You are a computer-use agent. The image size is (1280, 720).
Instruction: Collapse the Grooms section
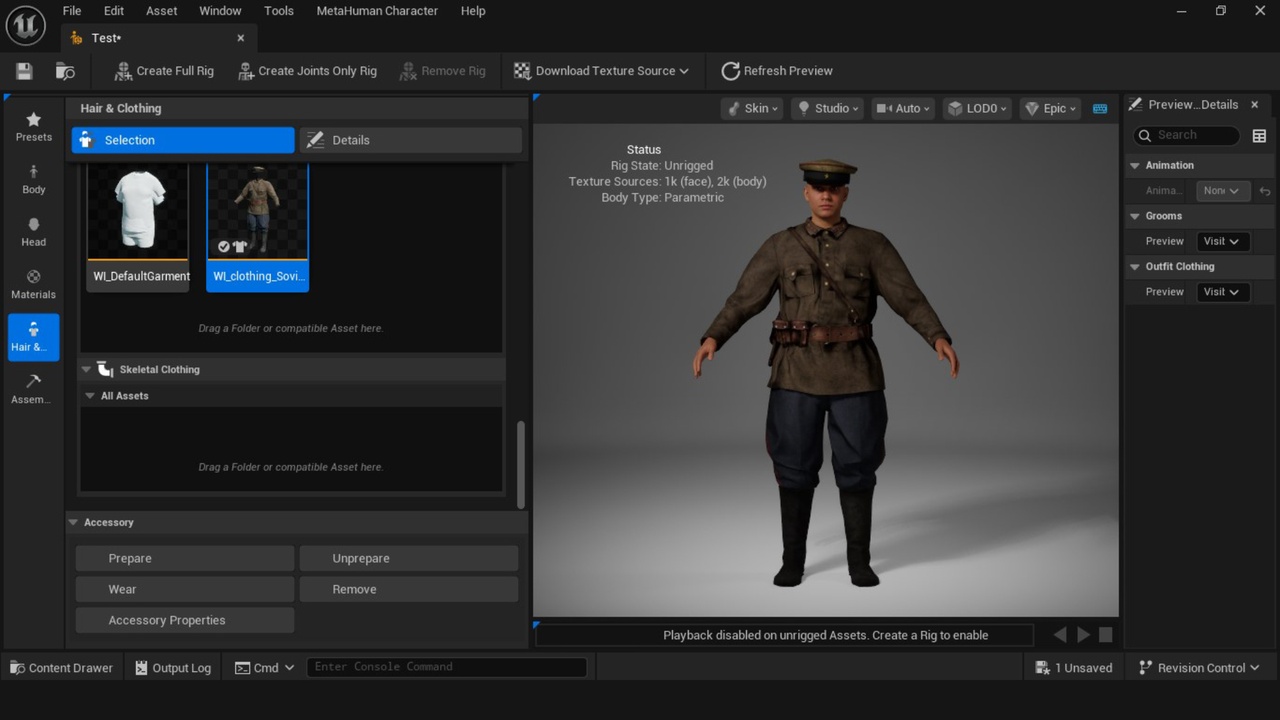tap(1135, 216)
